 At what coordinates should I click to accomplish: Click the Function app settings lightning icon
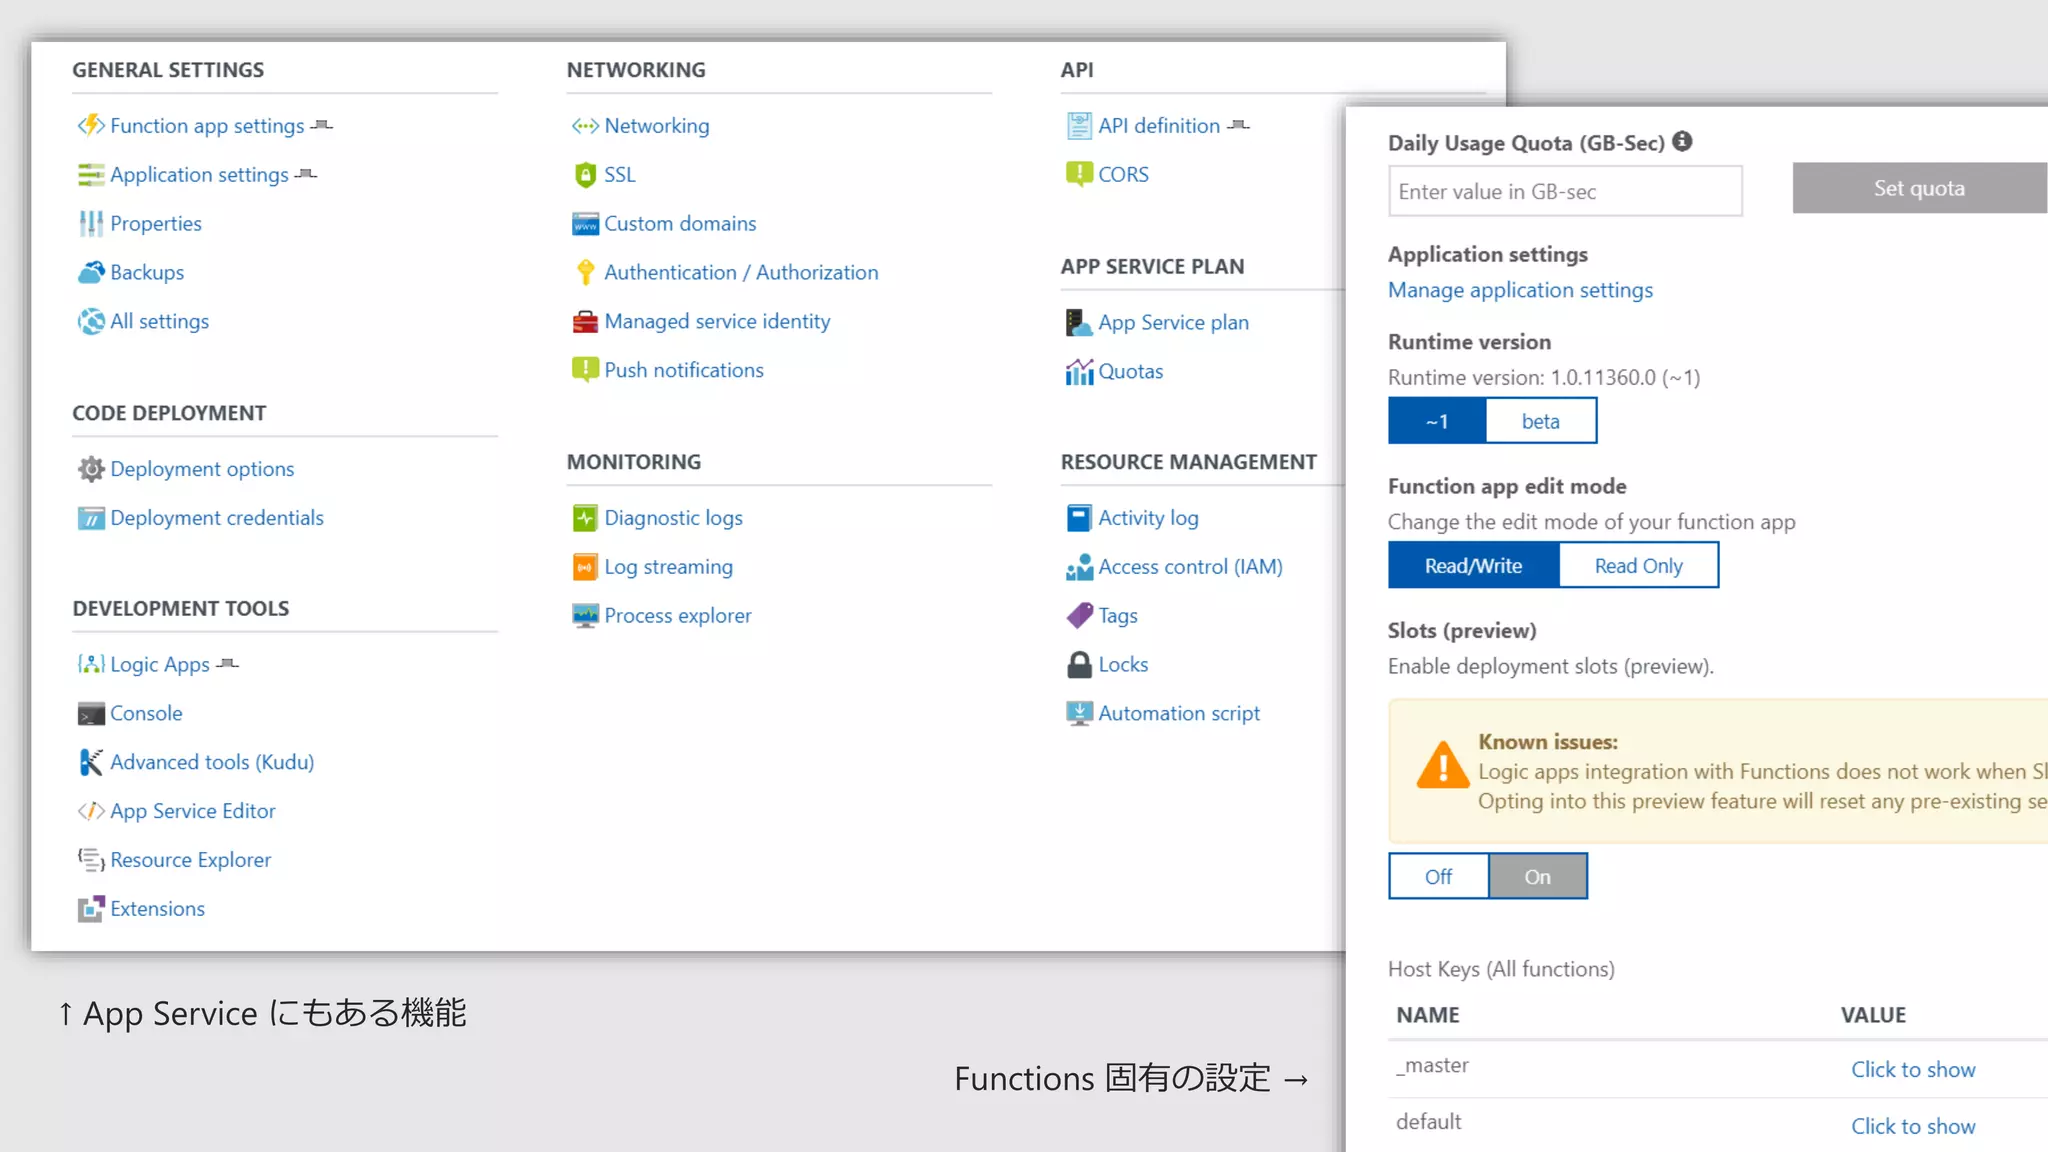click(x=91, y=125)
